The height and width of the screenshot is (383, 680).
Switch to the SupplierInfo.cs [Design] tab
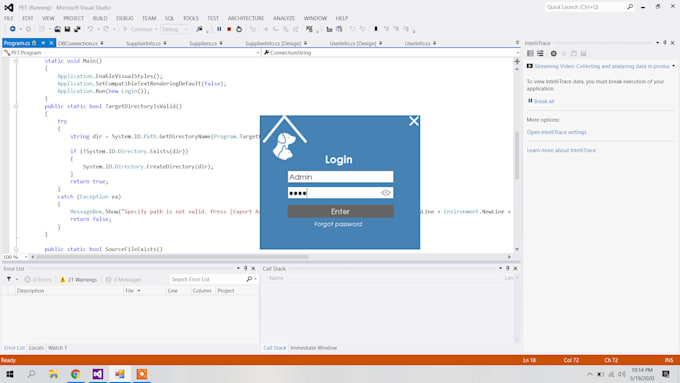click(273, 43)
